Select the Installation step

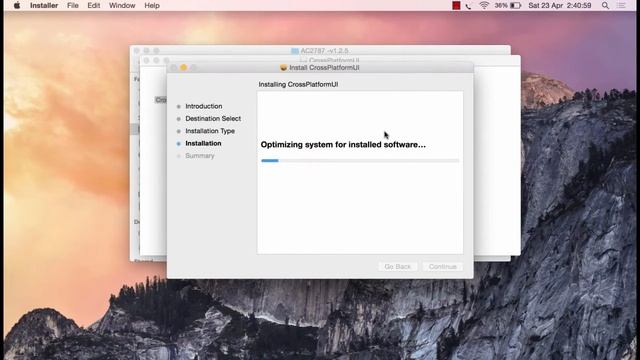tap(203, 143)
